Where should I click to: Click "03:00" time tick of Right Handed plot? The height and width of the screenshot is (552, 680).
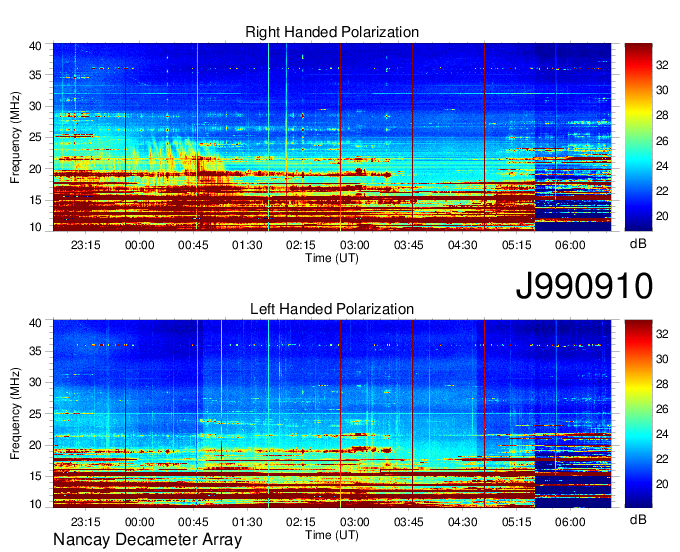tap(355, 245)
